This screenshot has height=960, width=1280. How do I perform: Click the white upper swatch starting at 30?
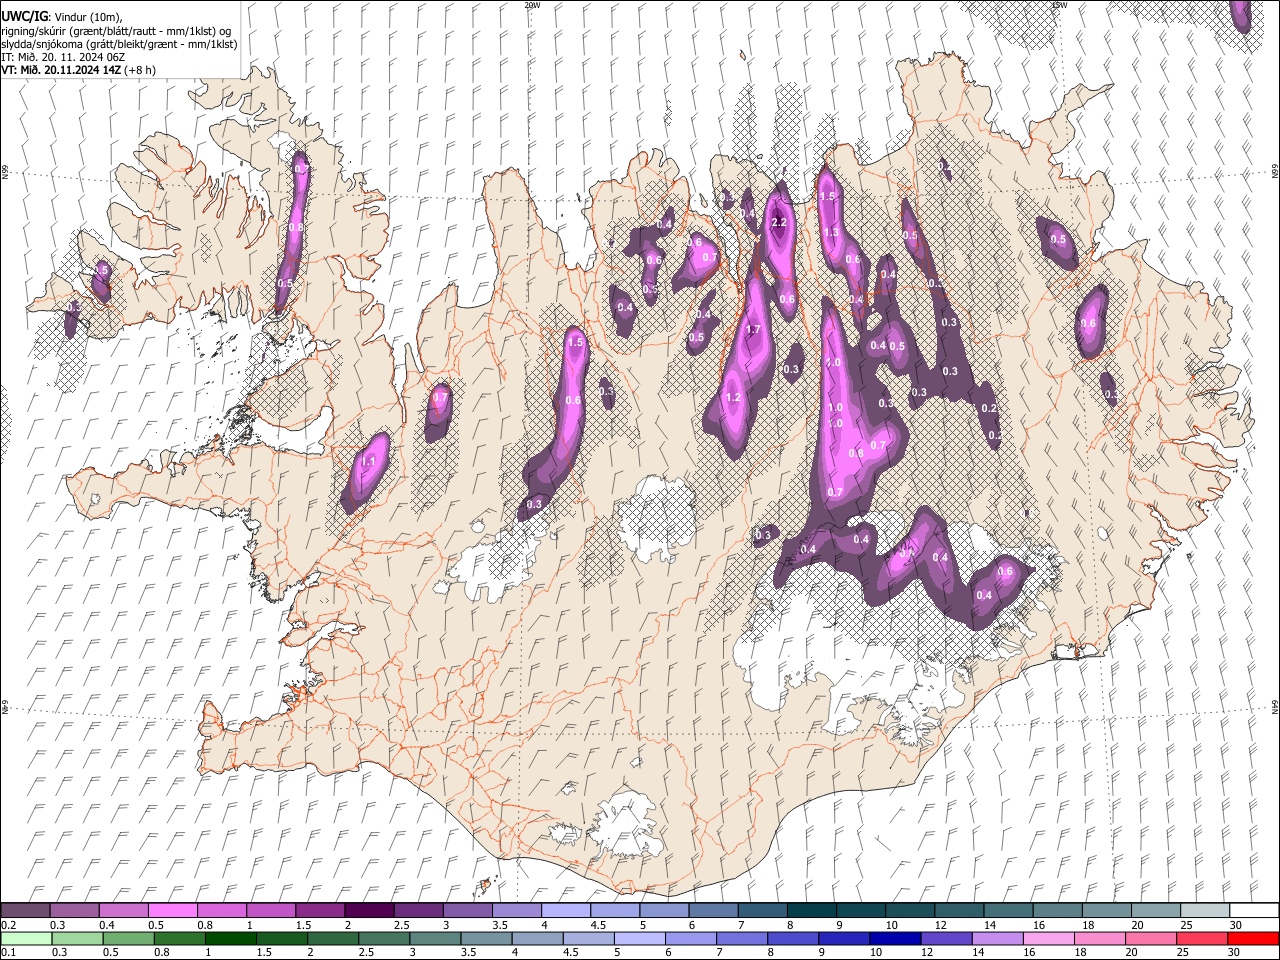coord(1253,910)
